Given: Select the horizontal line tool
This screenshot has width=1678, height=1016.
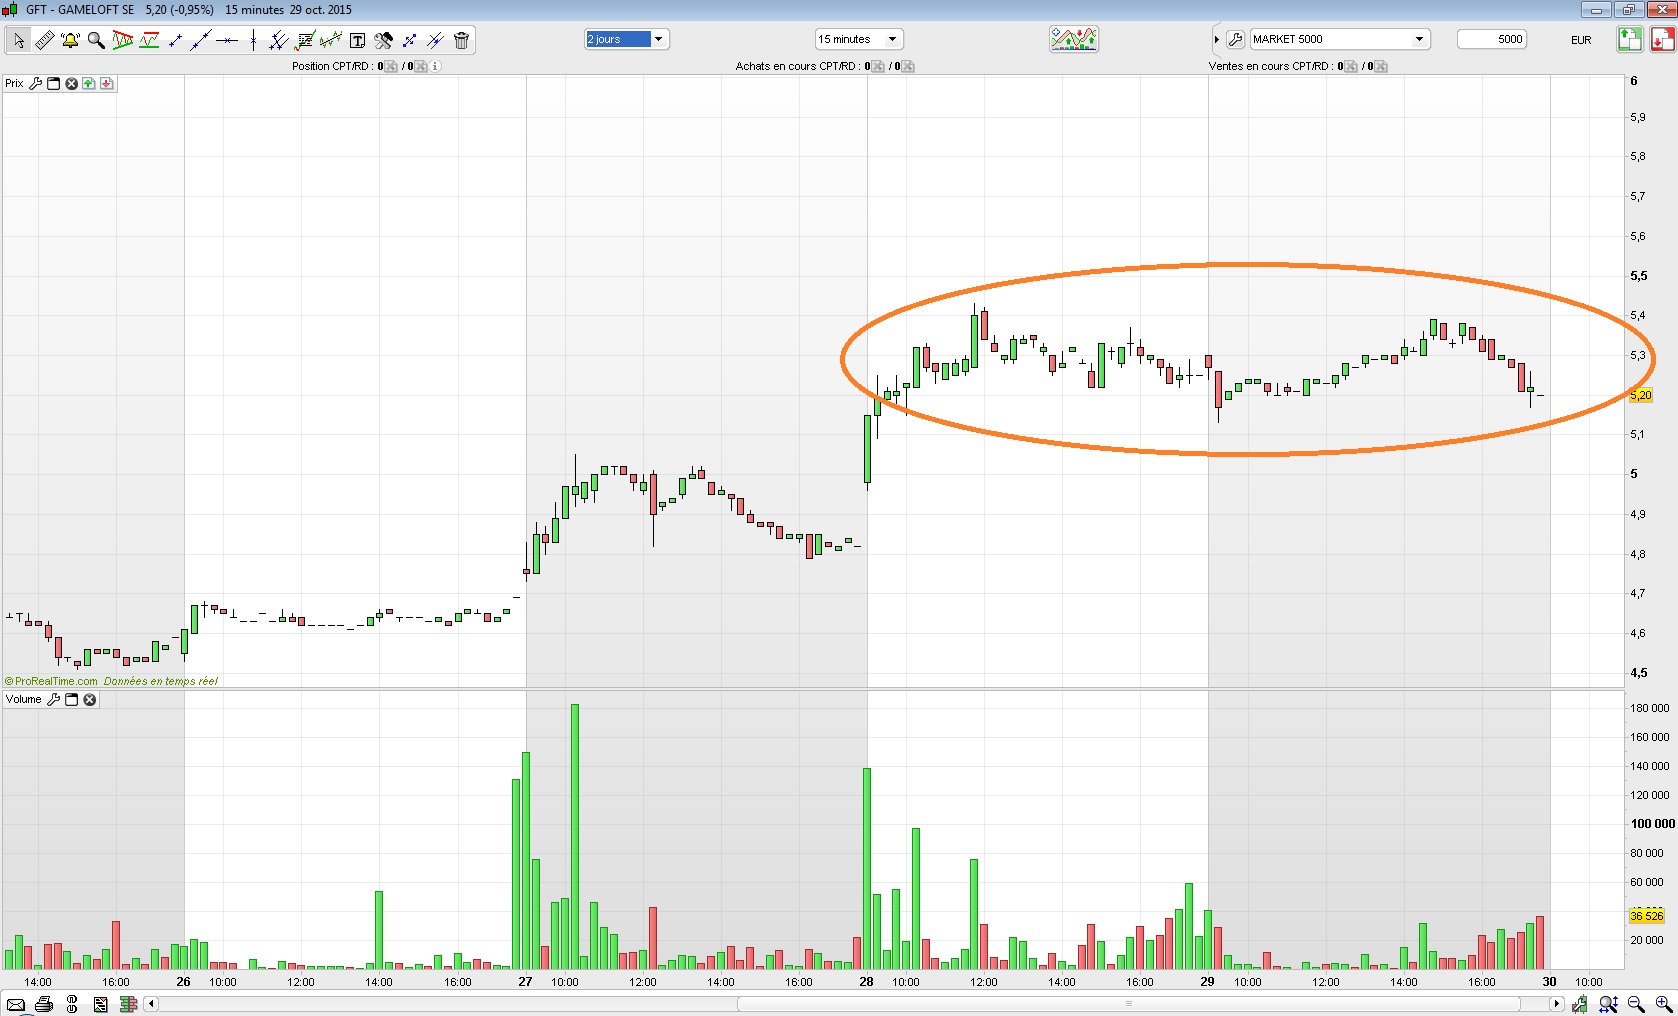Looking at the screenshot, I should tap(227, 40).
